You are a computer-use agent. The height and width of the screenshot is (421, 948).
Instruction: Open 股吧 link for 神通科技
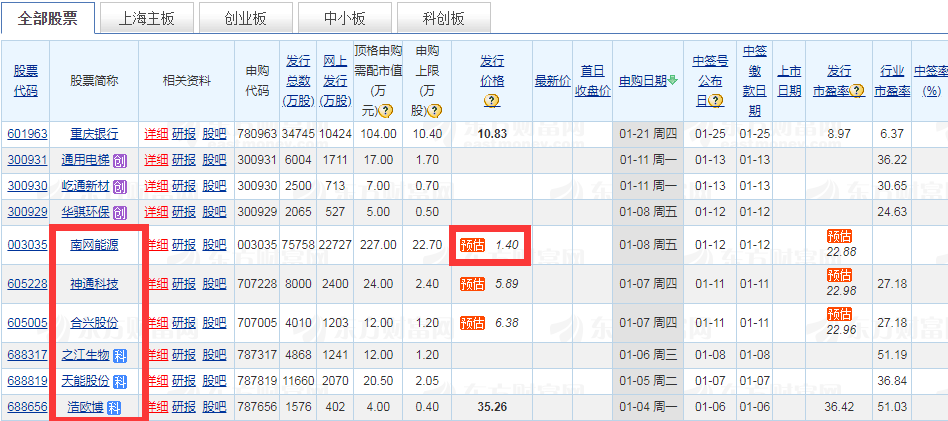tap(214, 284)
